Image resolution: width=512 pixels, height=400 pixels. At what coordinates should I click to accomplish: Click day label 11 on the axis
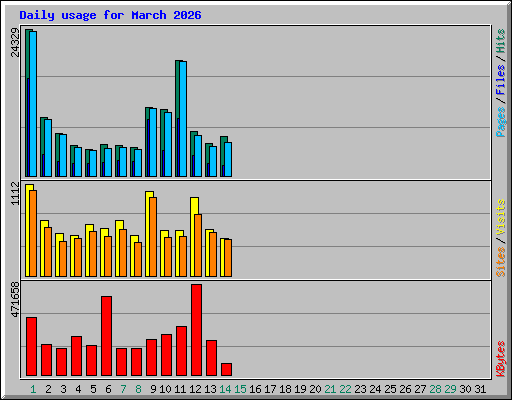(180, 389)
